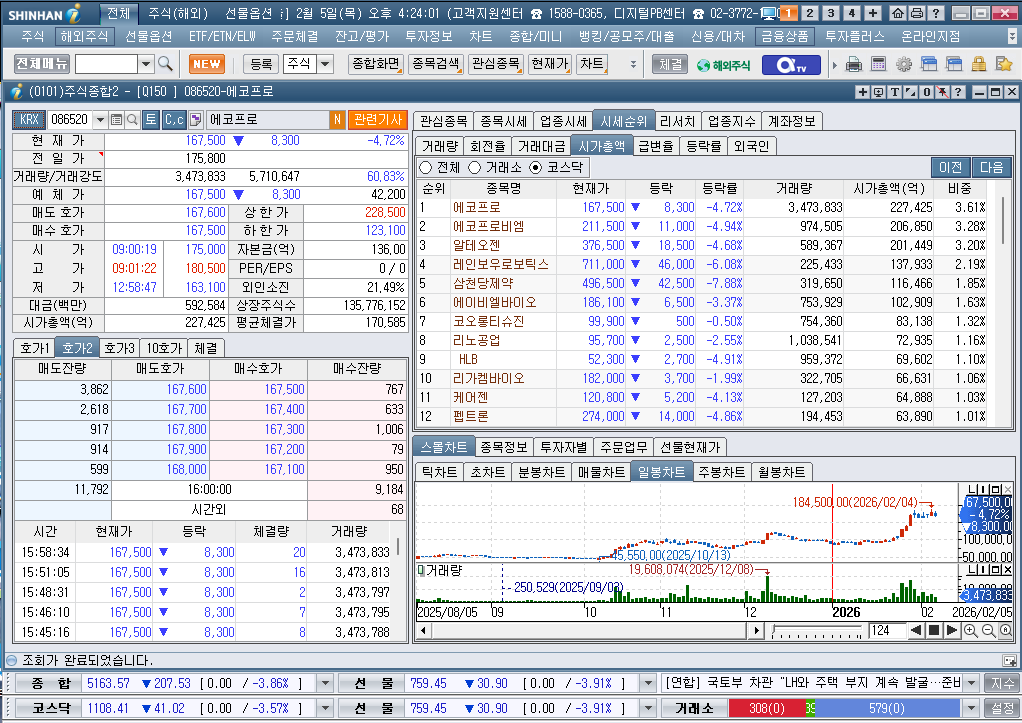
Task: Click the first cascade windows icon
Action: coord(929,64)
